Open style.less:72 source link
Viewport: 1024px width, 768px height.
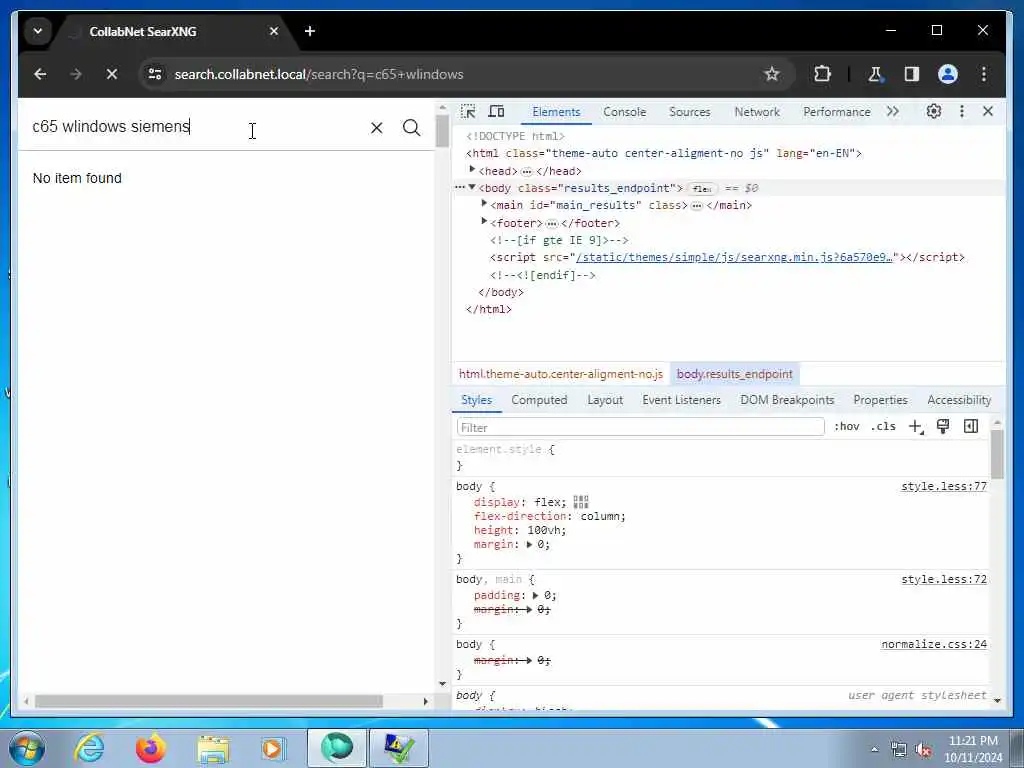pyautogui.click(x=944, y=579)
